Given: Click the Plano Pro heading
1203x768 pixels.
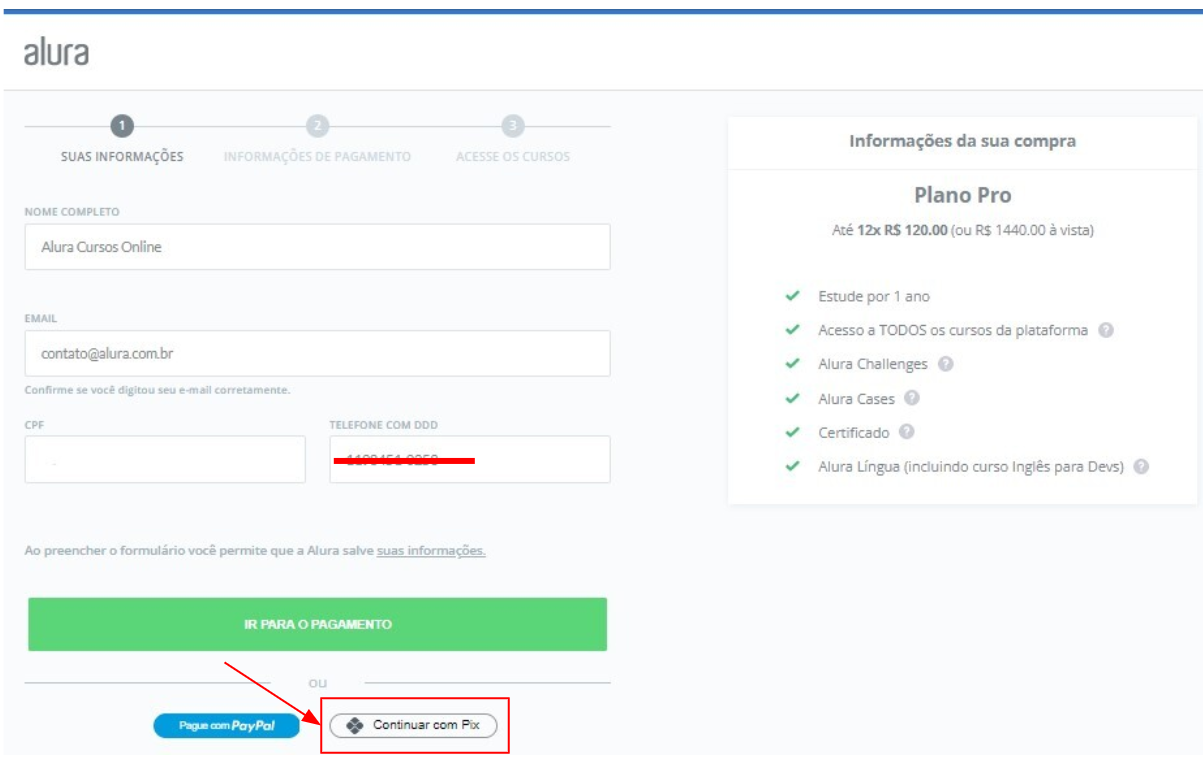Looking at the screenshot, I should (962, 195).
